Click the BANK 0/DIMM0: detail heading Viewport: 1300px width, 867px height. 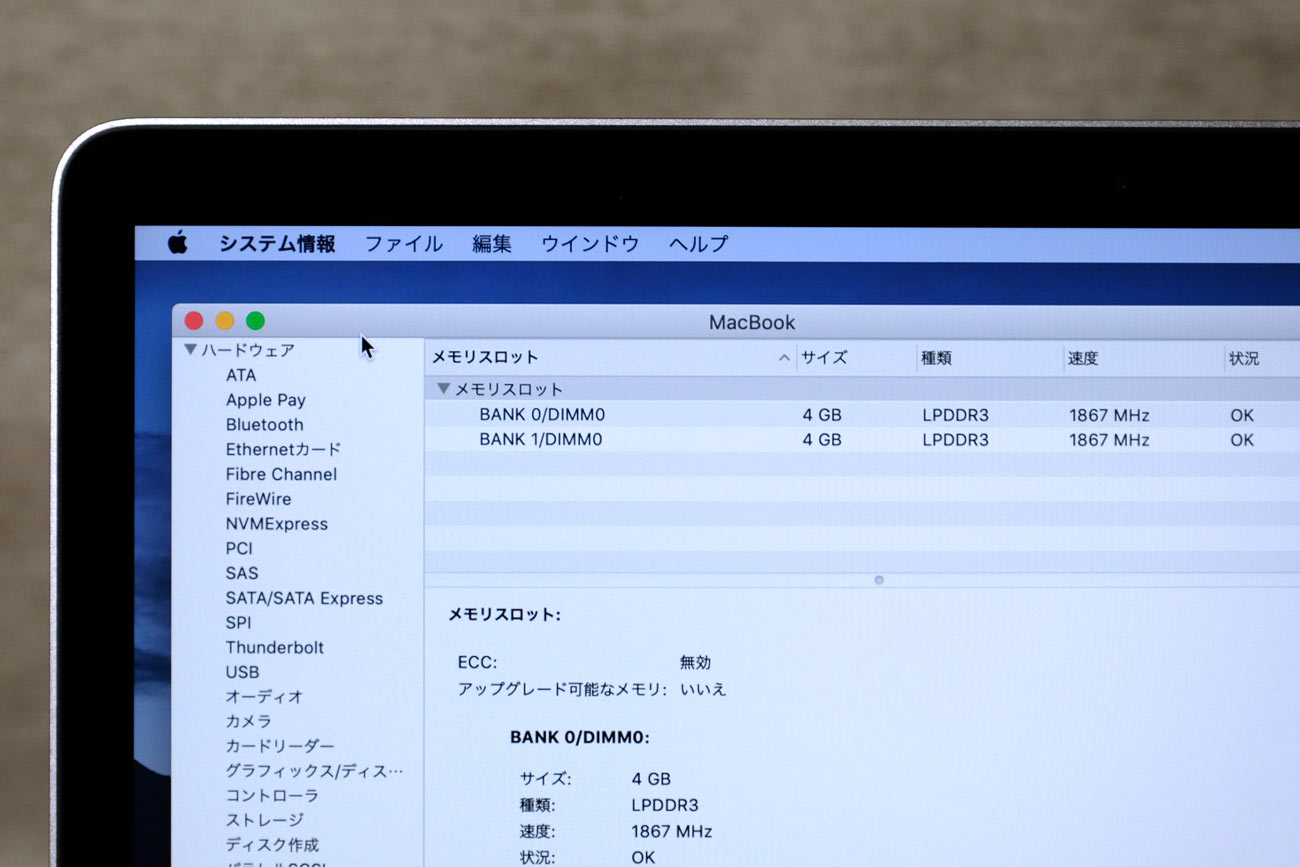coord(580,737)
